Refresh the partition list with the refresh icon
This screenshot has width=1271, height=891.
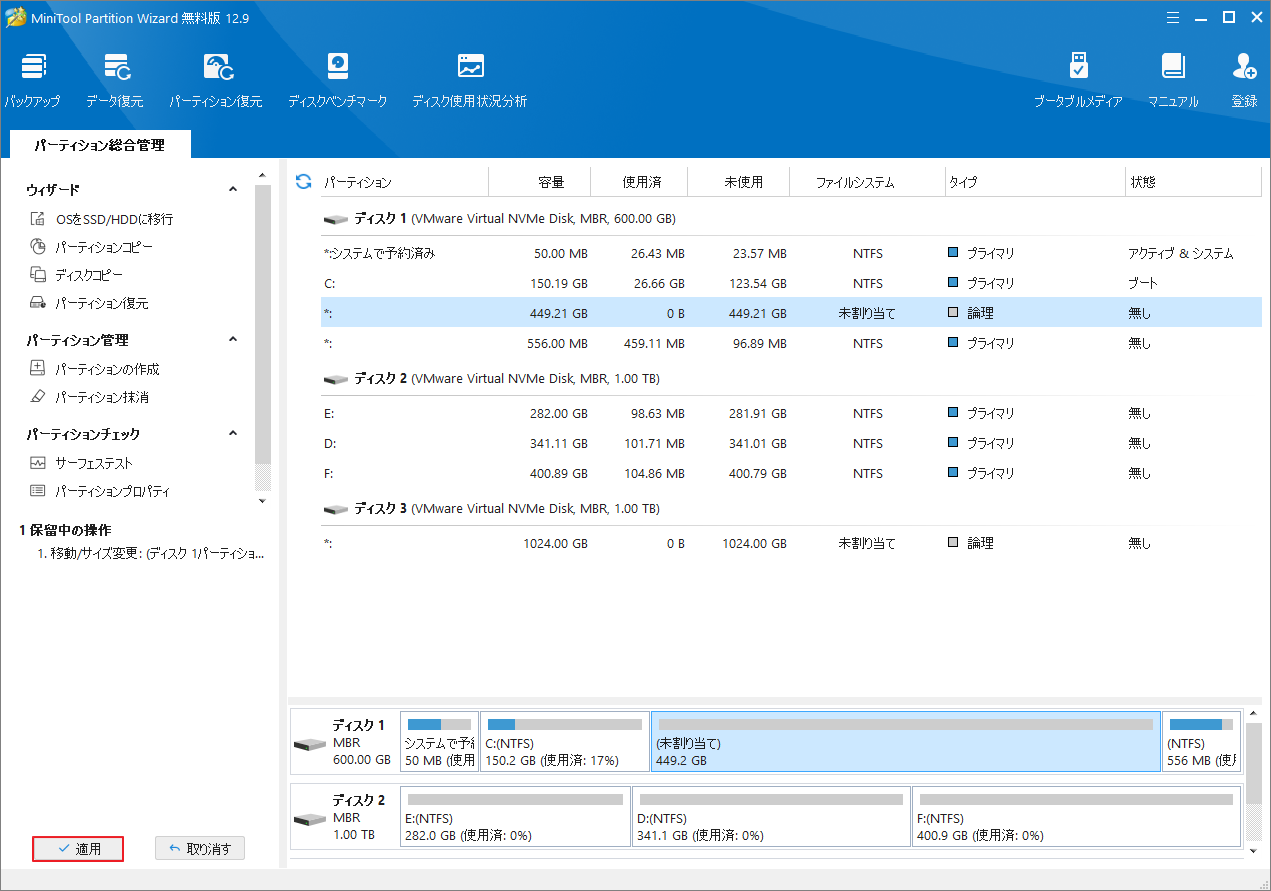304,182
